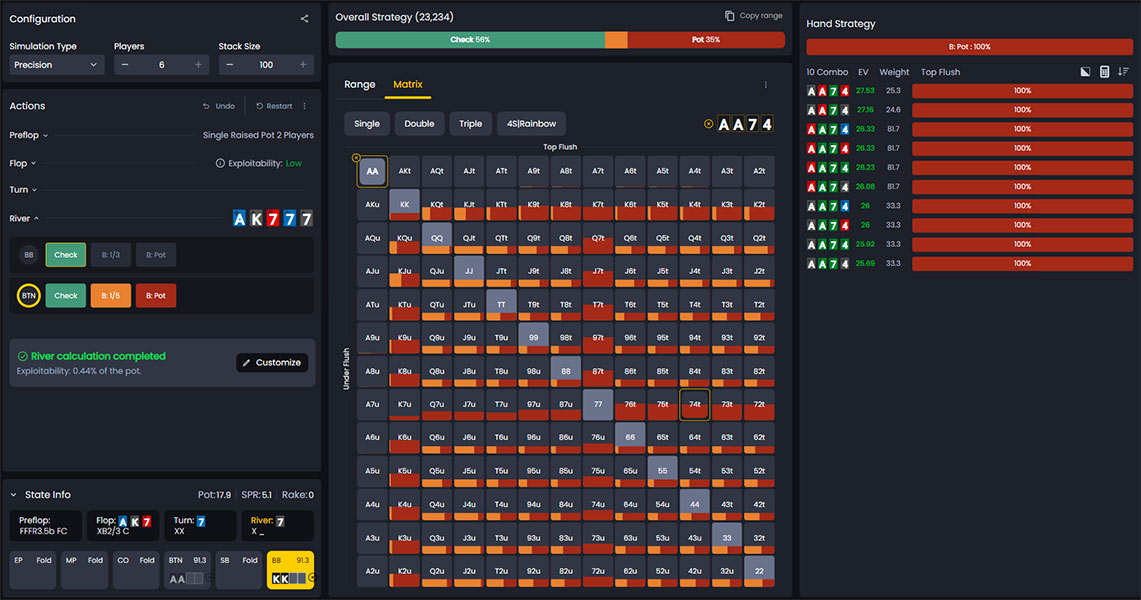Select the AA cell in the matrix

coord(372,170)
